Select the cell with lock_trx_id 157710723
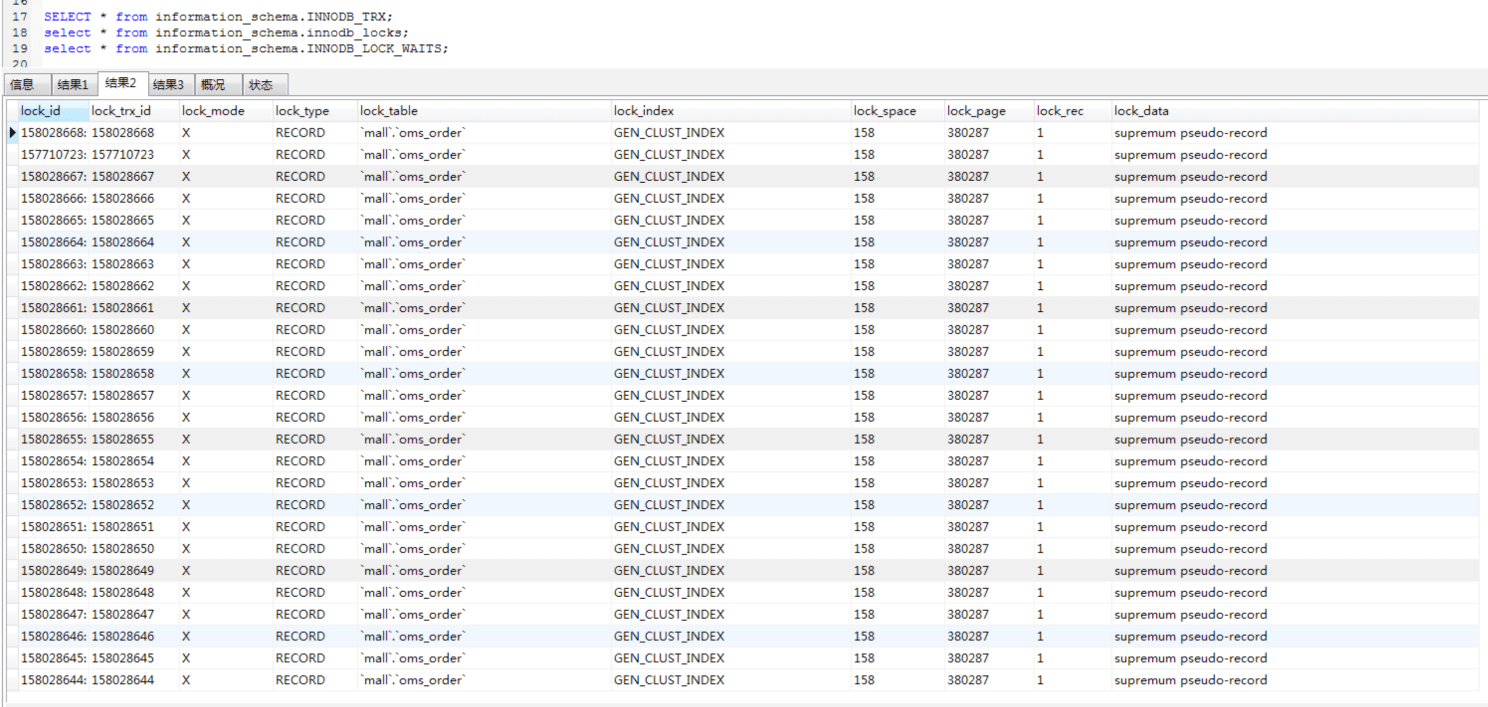The width and height of the screenshot is (1488, 707). click(123, 155)
